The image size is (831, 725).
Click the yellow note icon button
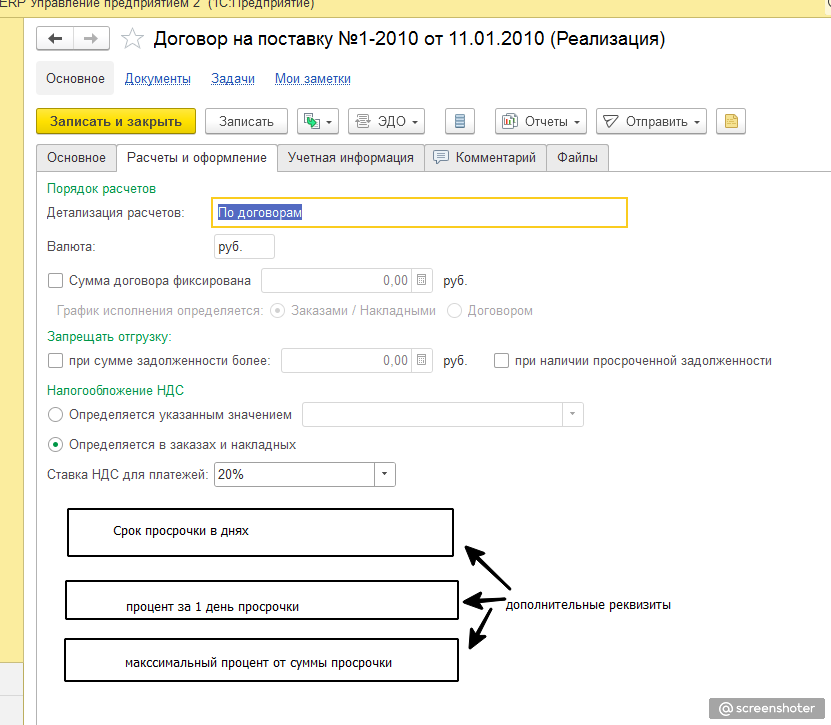[x=731, y=121]
